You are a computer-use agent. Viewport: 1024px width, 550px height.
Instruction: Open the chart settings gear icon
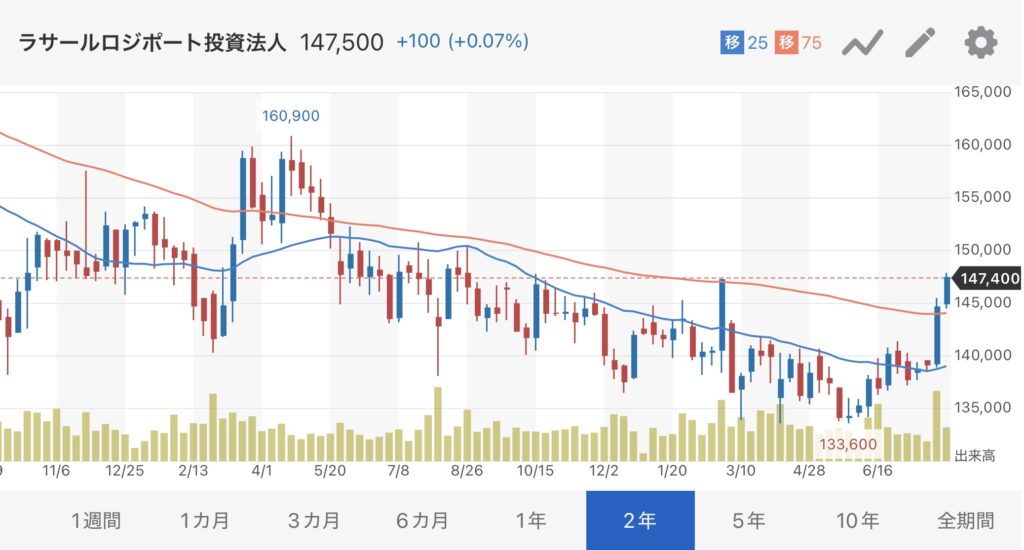981,43
